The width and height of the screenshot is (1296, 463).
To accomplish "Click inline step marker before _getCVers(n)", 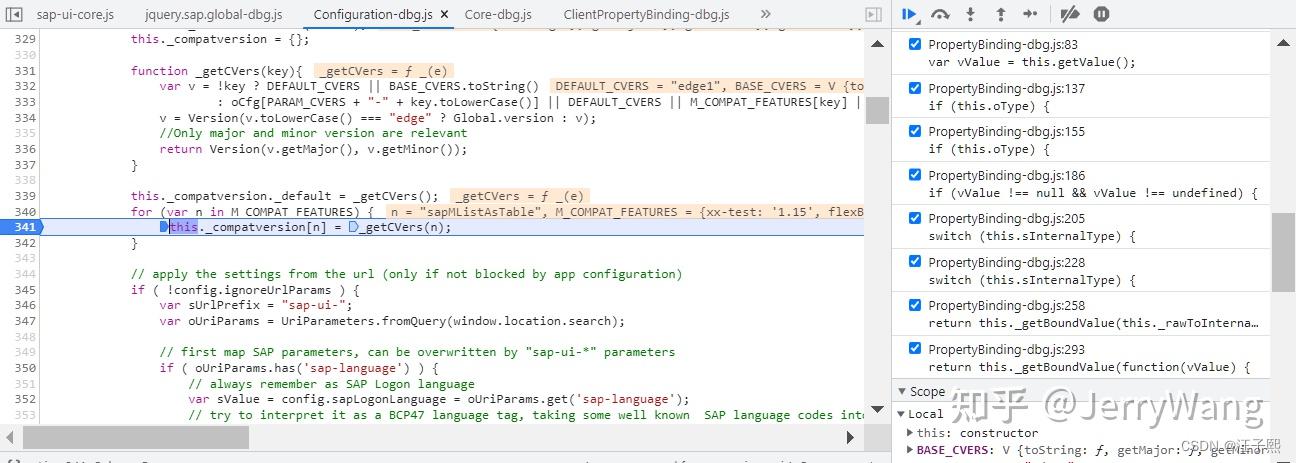I will (x=353, y=227).
